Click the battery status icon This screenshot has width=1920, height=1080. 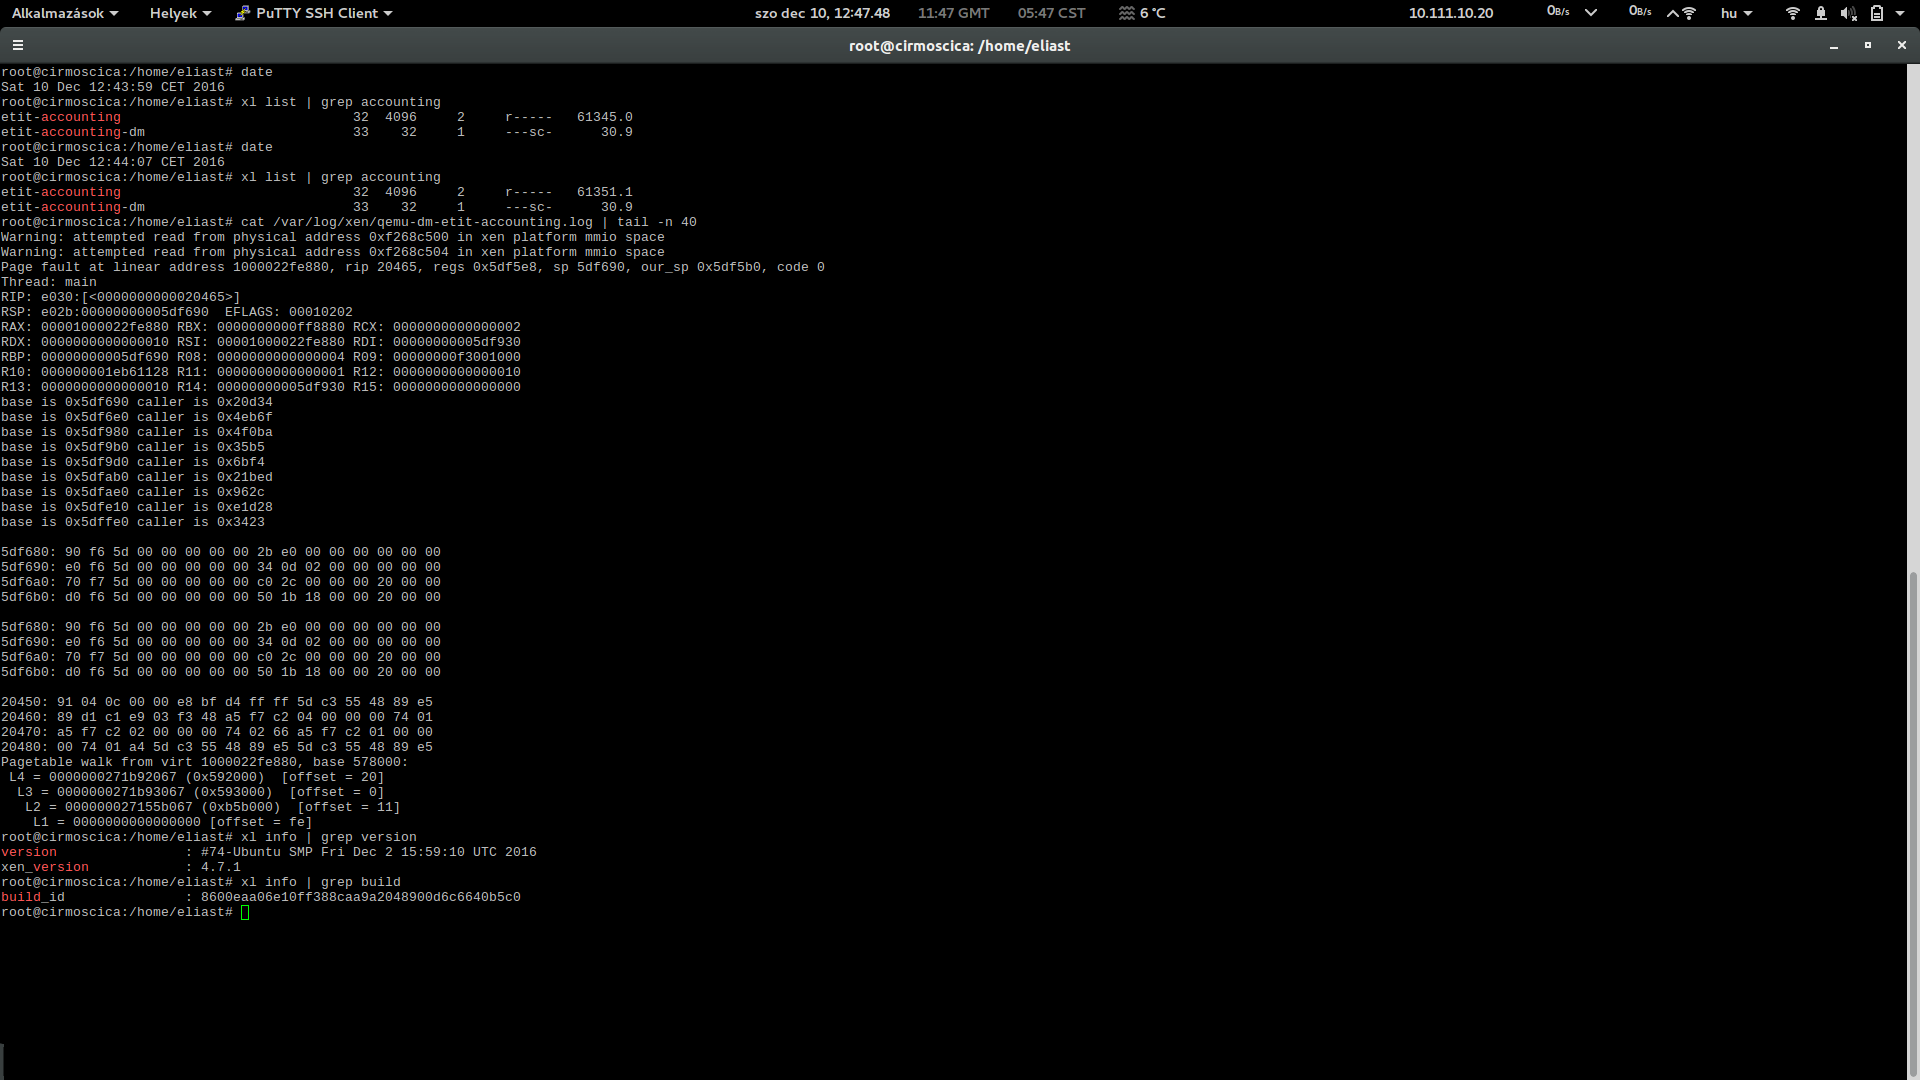(1876, 13)
